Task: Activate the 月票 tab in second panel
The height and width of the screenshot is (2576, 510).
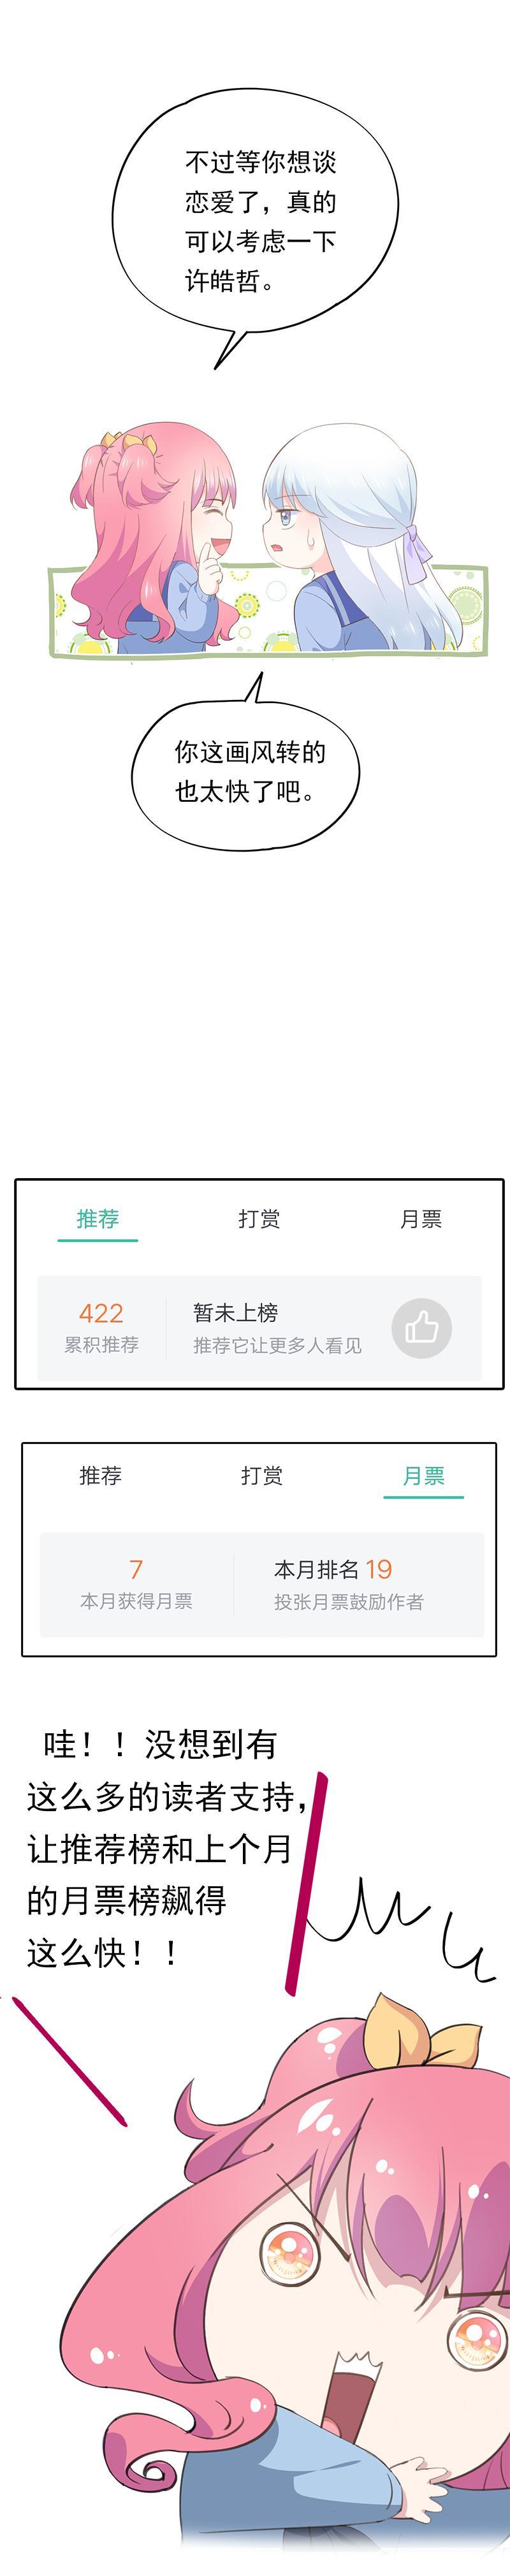Action: (425, 1476)
